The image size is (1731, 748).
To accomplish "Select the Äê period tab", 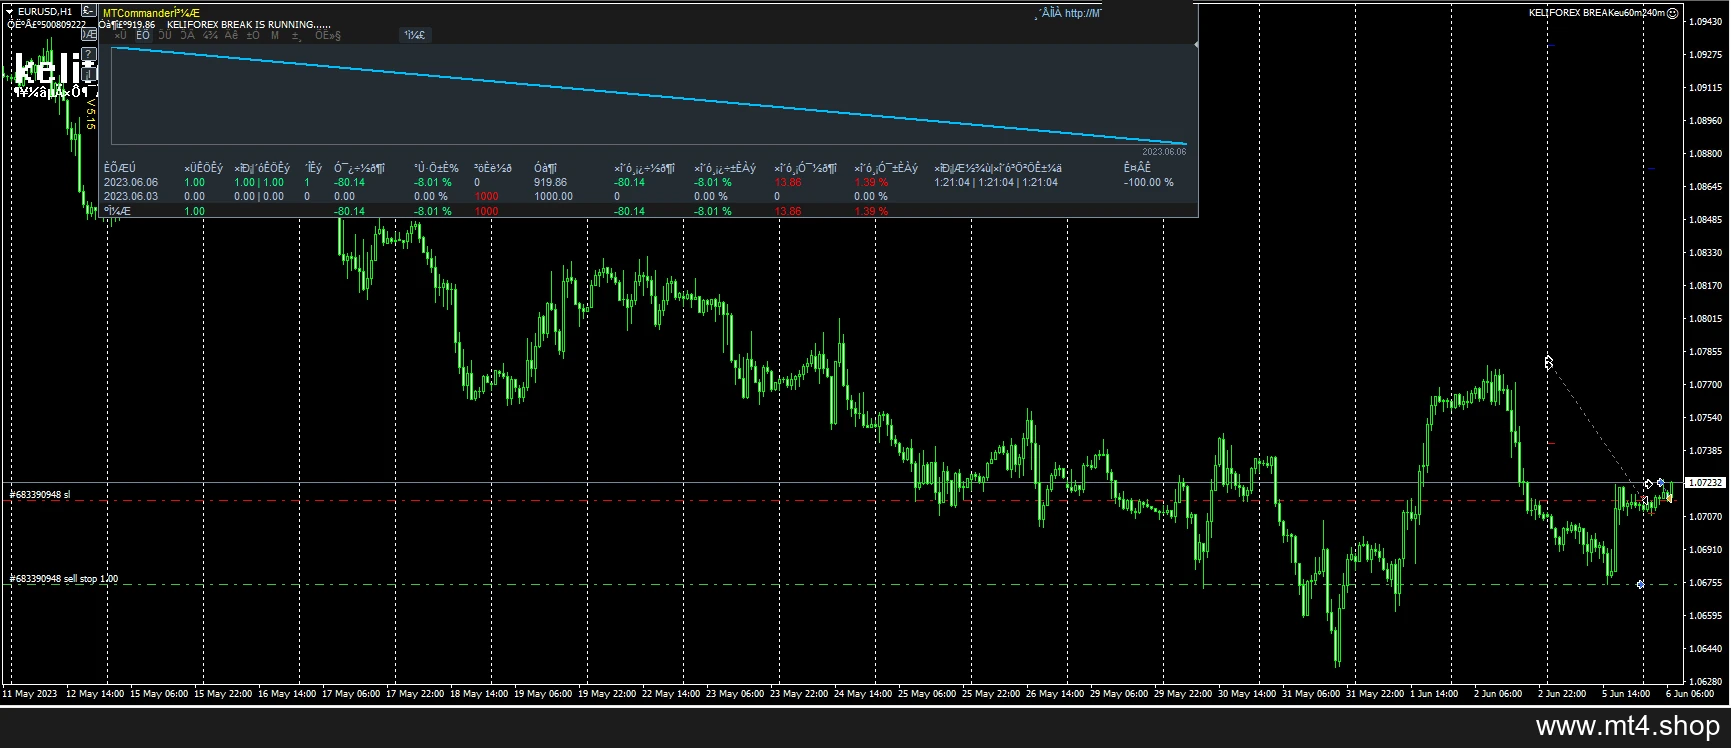I will [x=231, y=35].
